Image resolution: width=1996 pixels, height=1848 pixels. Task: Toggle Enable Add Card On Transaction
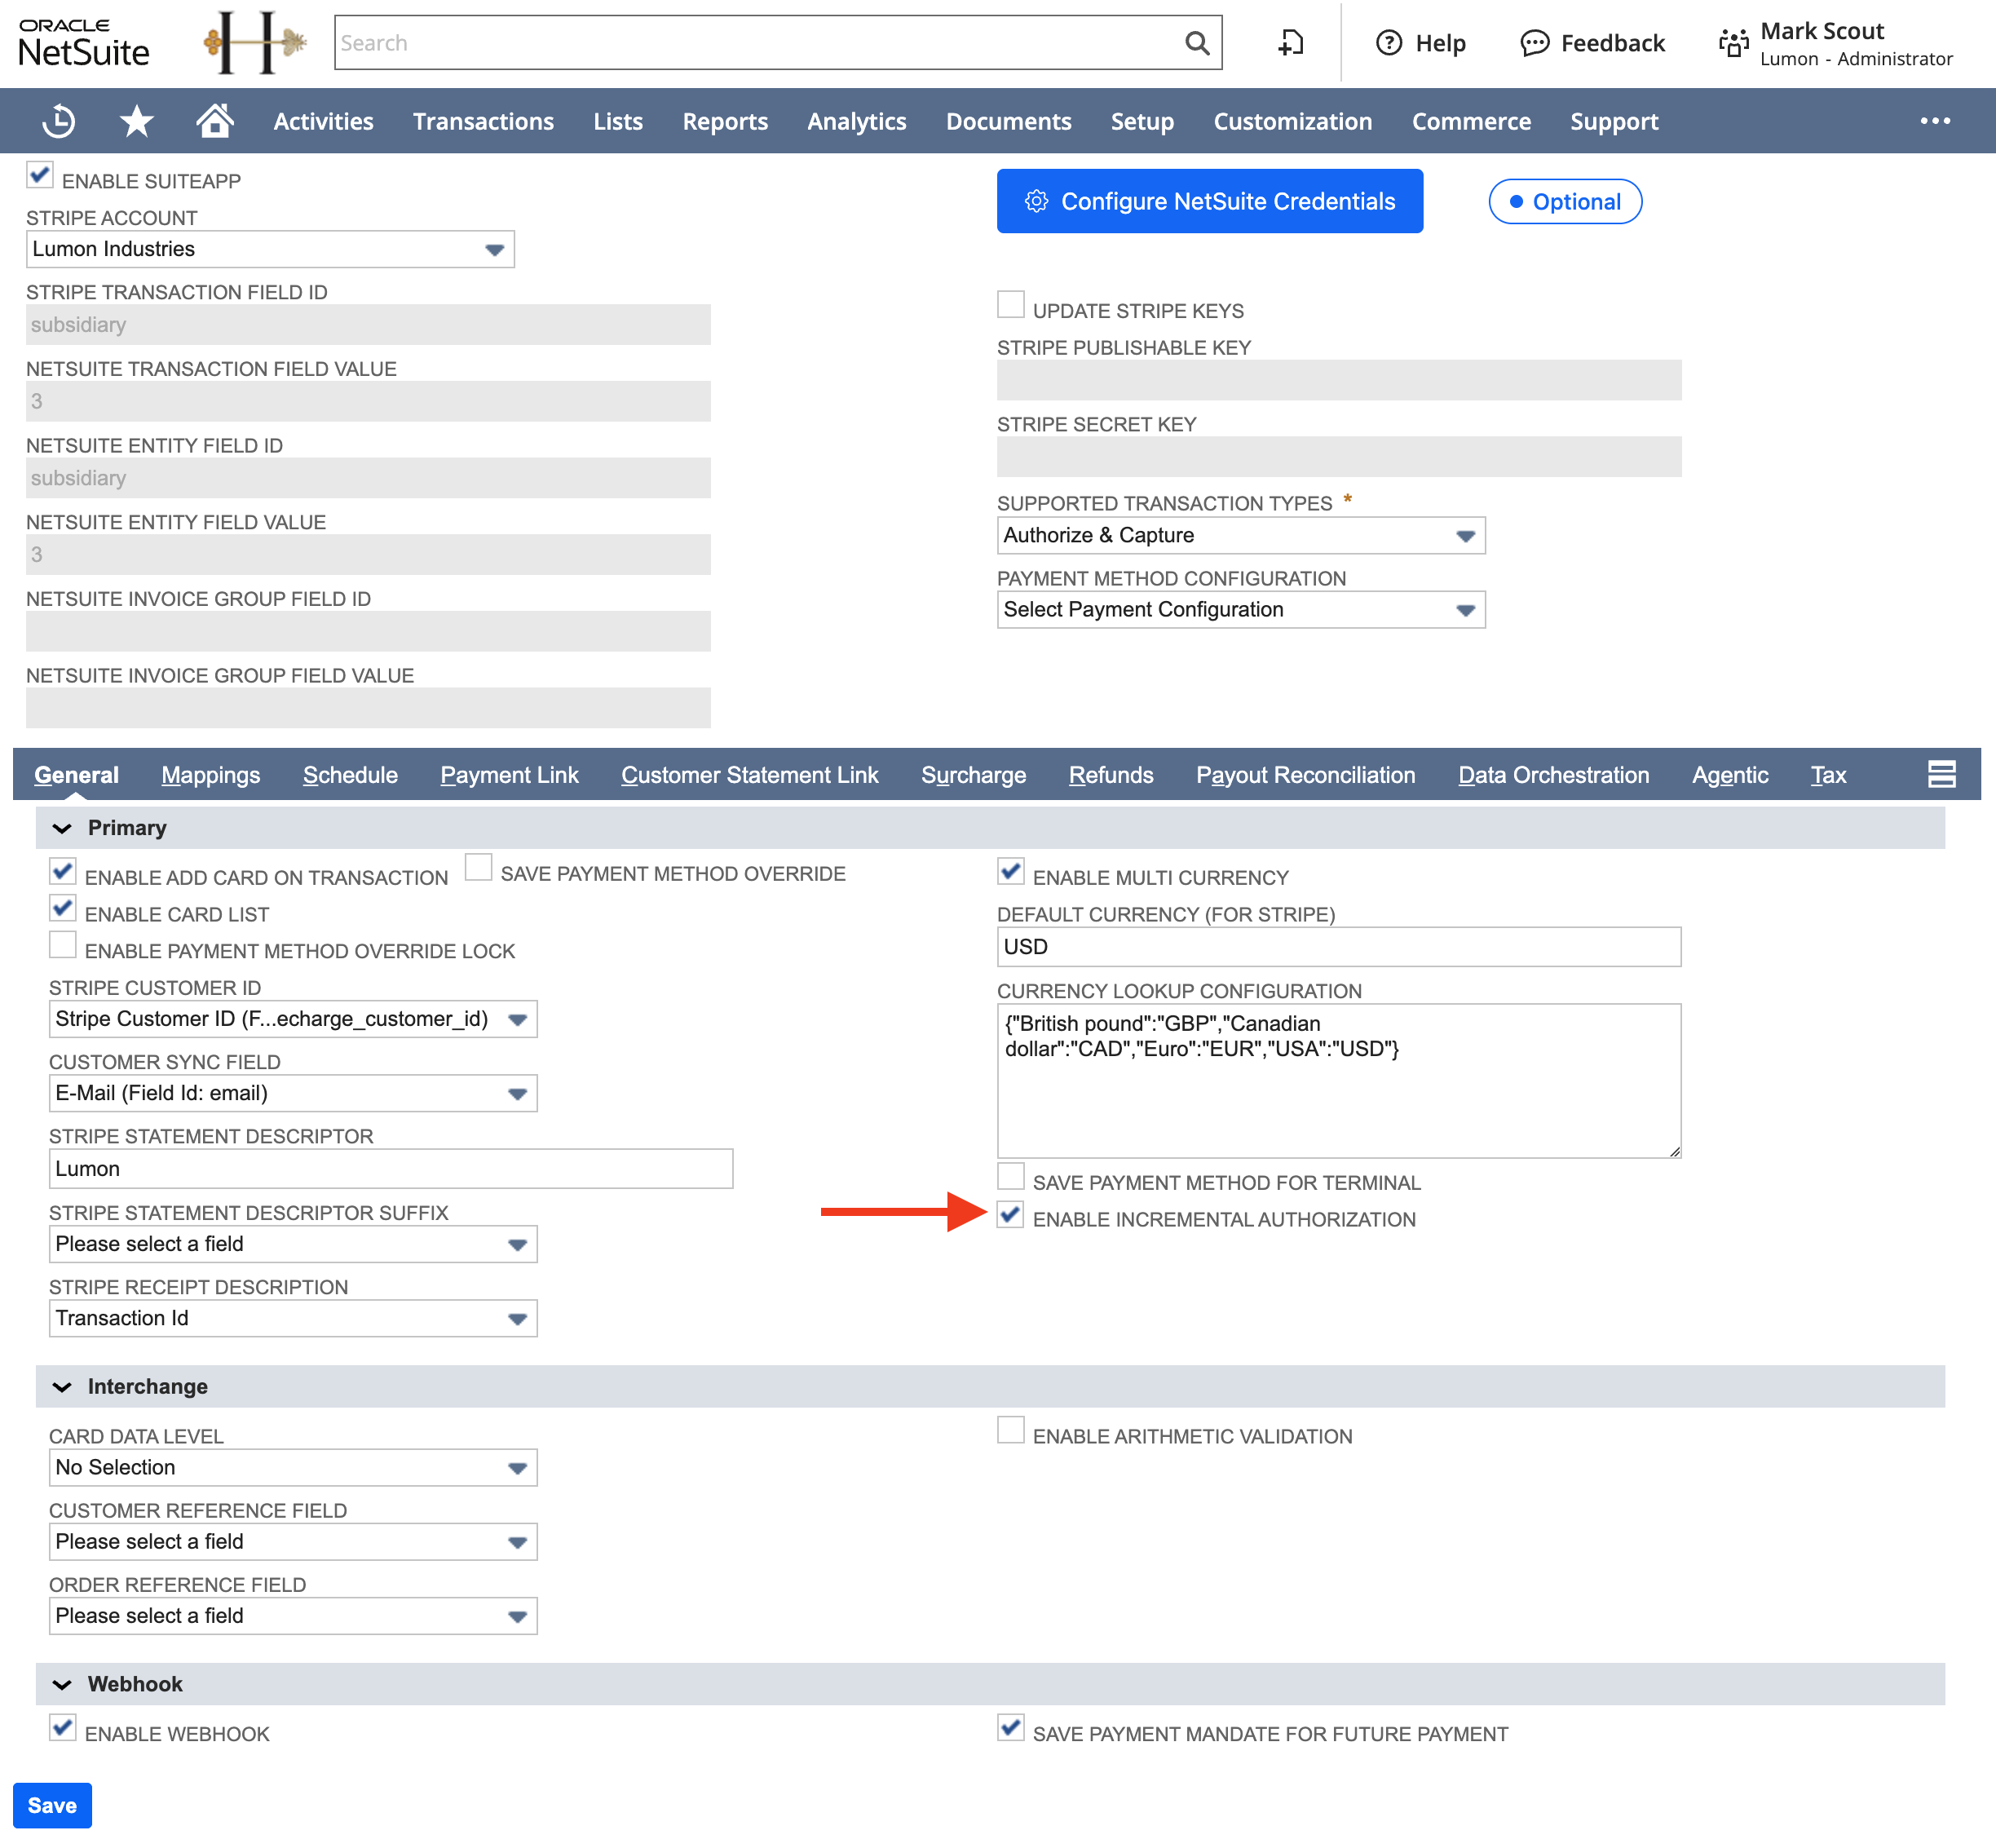click(63, 871)
